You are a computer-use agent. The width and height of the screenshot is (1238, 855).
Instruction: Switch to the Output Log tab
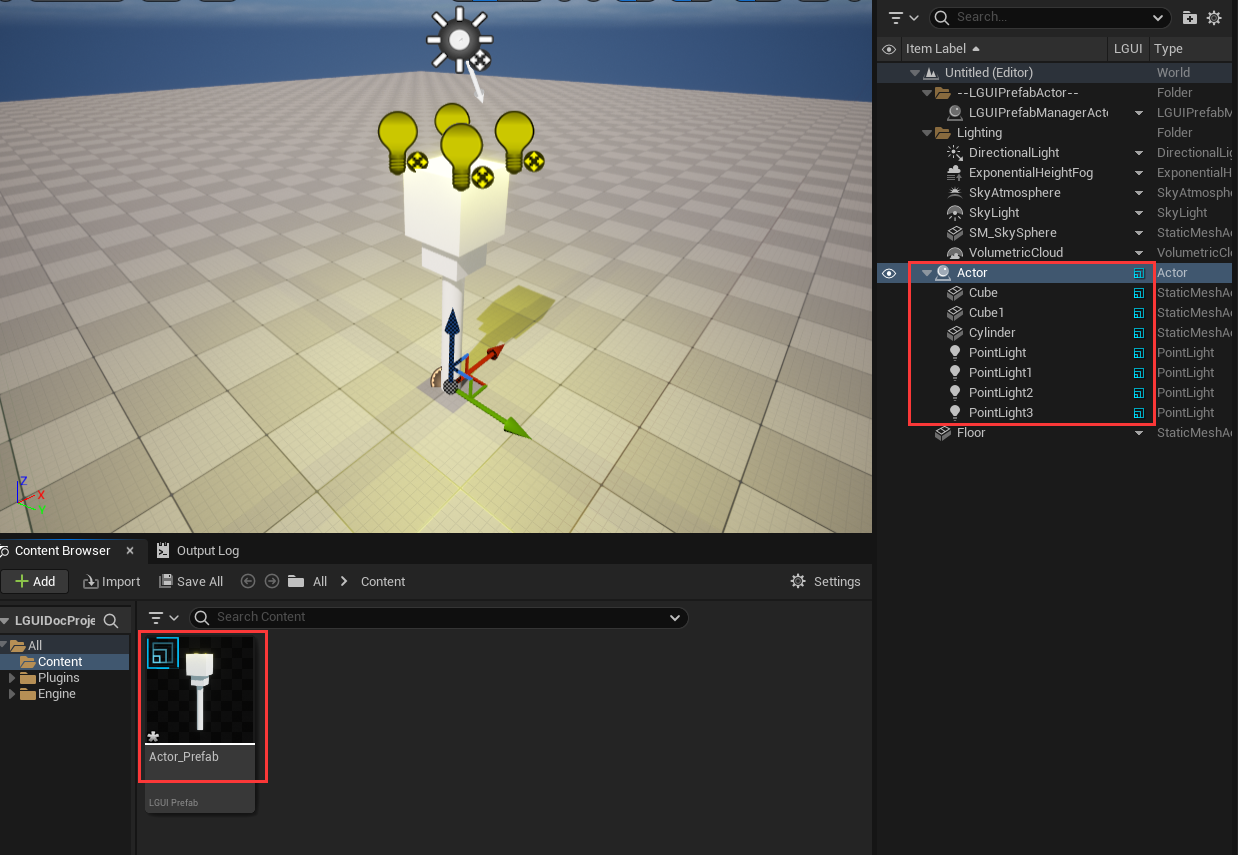coord(207,551)
